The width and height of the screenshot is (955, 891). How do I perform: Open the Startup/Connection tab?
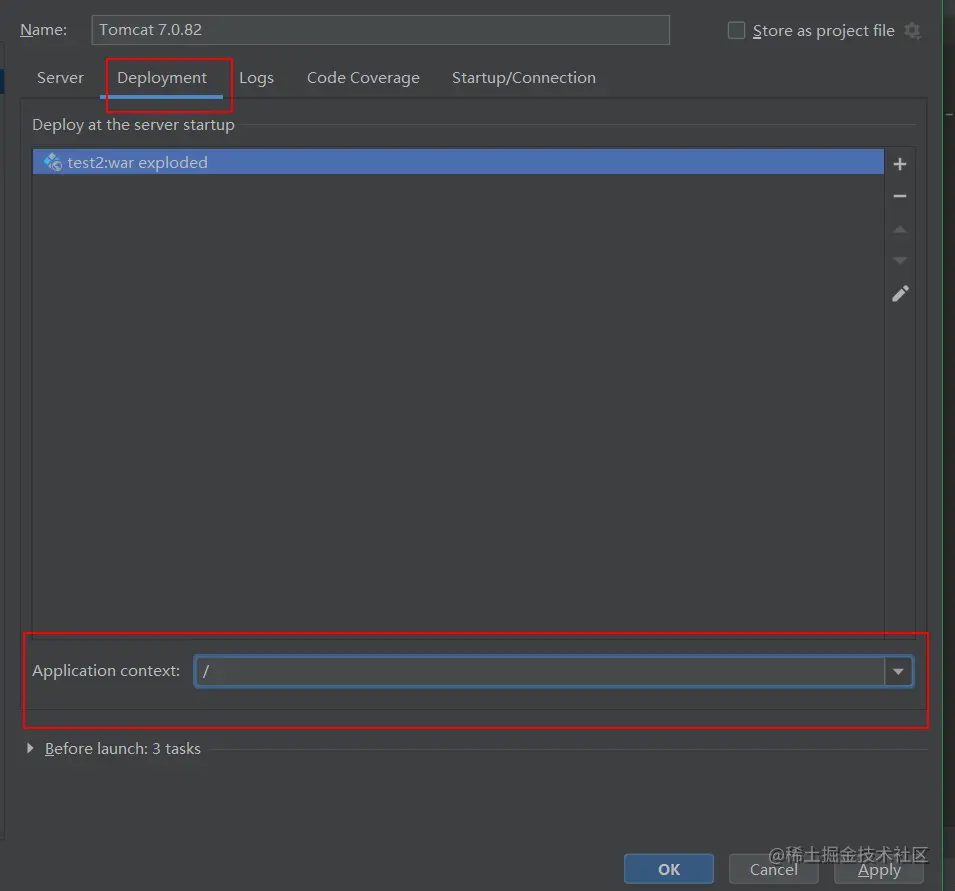524,78
